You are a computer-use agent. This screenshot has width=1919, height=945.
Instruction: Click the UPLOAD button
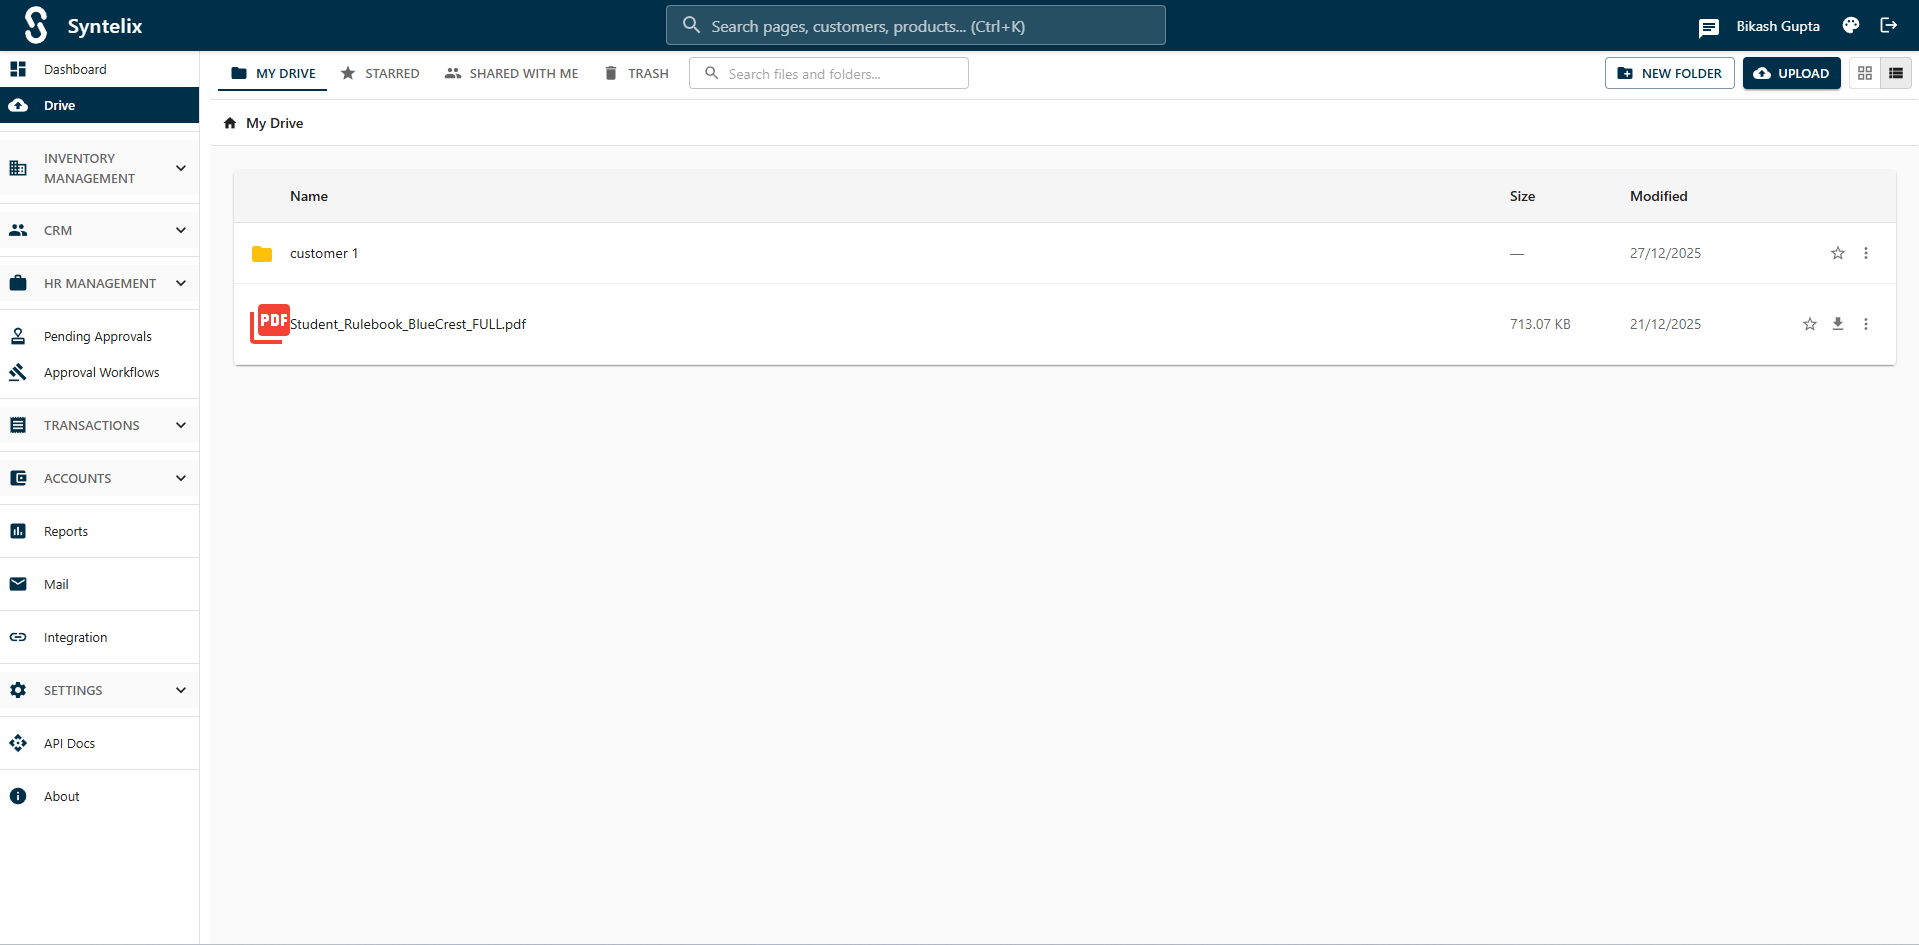(1791, 72)
